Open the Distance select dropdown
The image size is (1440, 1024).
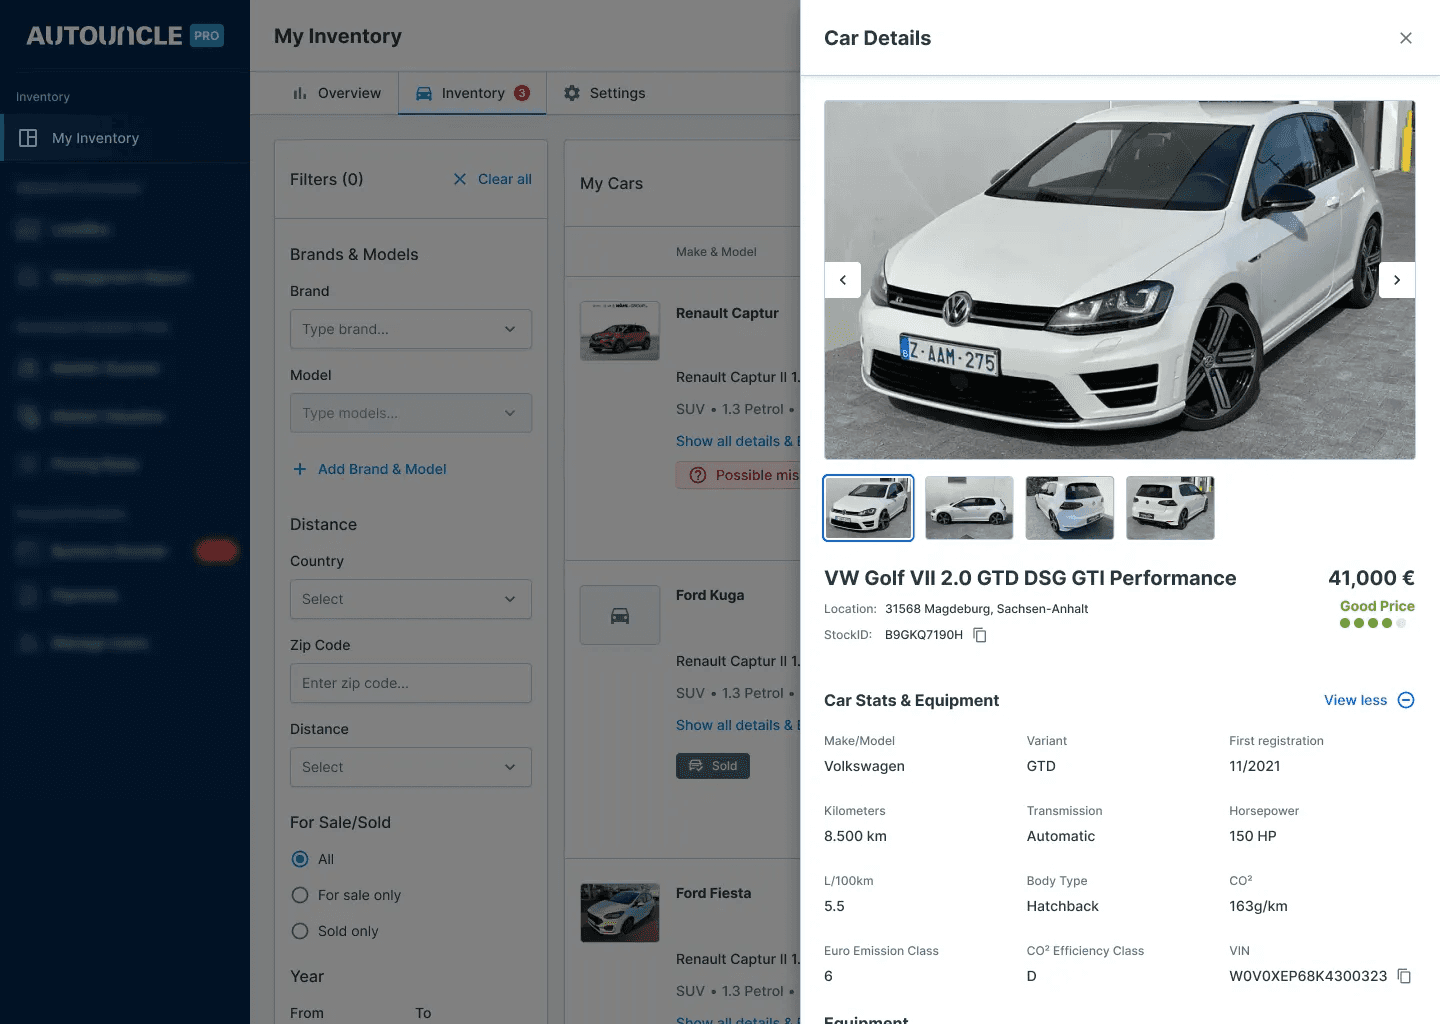(411, 767)
